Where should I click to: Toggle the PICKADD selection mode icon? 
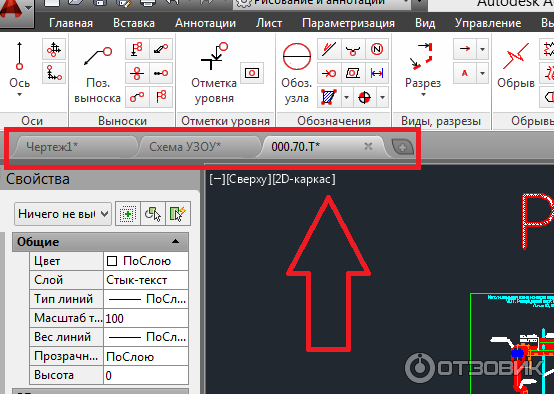point(128,213)
